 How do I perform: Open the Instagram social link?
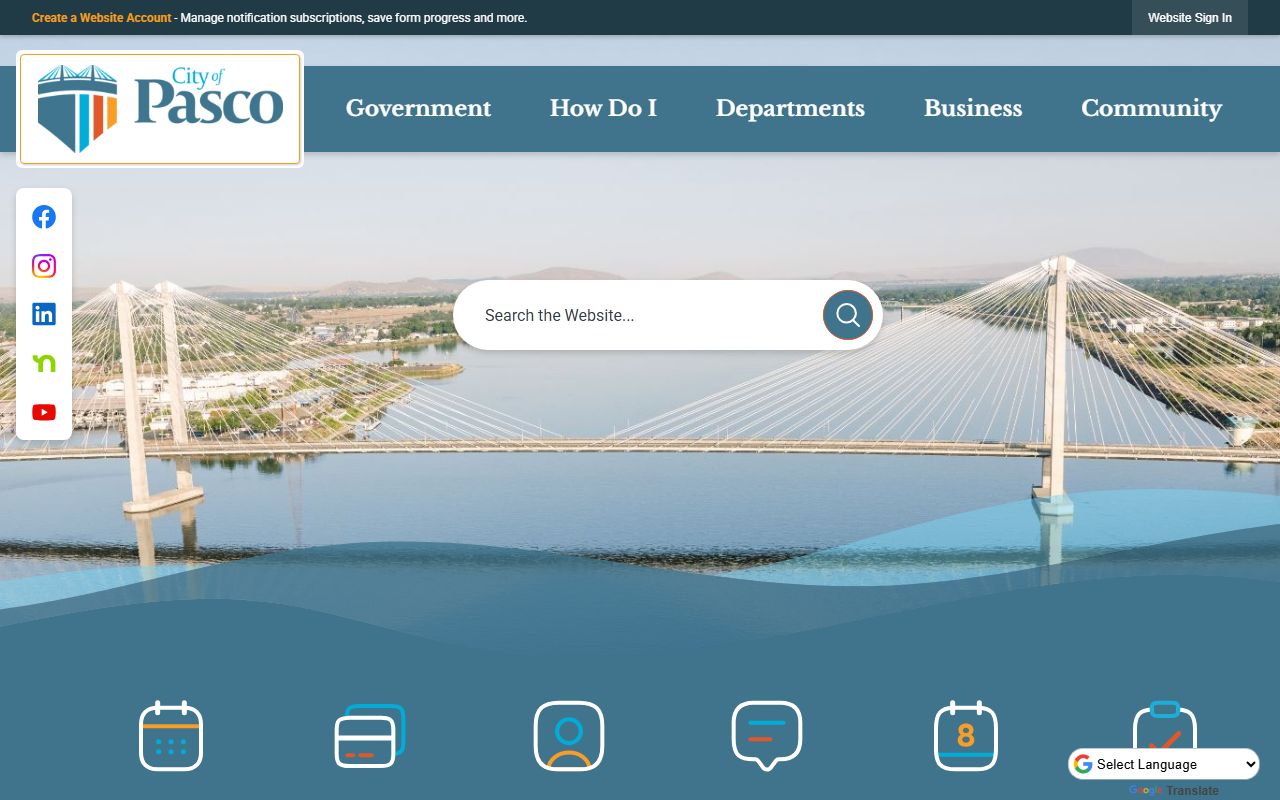coord(44,266)
